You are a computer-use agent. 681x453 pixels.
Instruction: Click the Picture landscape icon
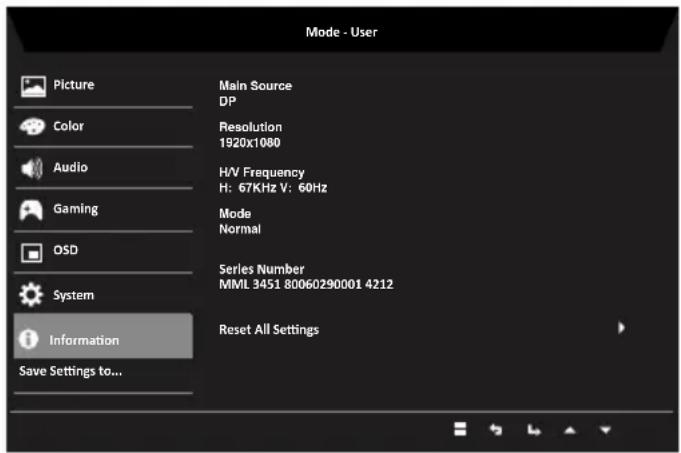(x=33, y=86)
